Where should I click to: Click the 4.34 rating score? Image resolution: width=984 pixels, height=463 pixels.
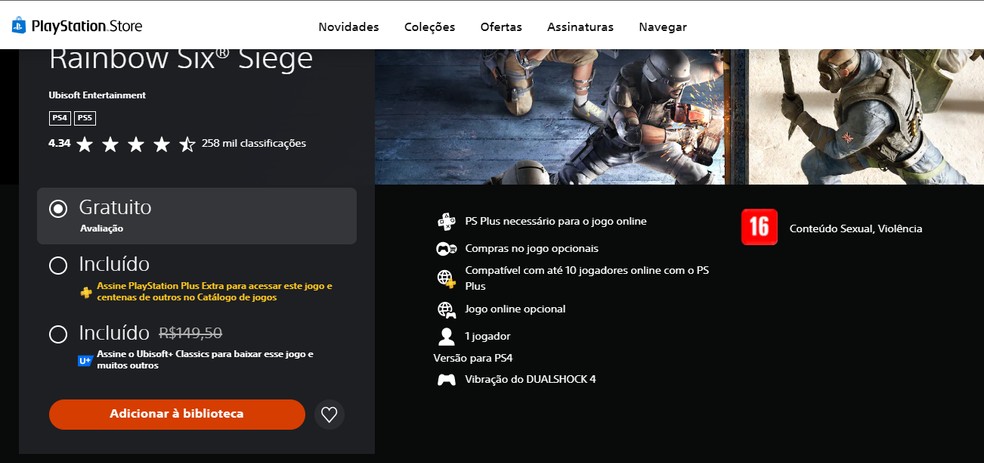pos(59,143)
